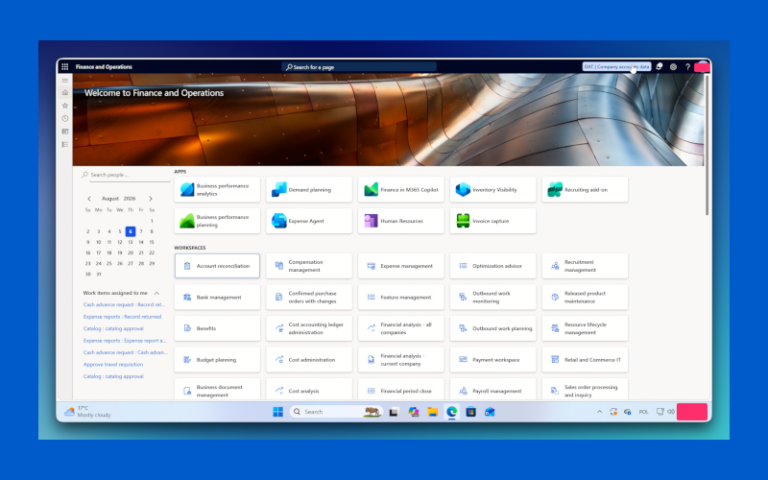This screenshot has width=768, height=480.
Task: Open Cash advance request : Record ret... link
Action: pyautogui.click(x=124, y=305)
